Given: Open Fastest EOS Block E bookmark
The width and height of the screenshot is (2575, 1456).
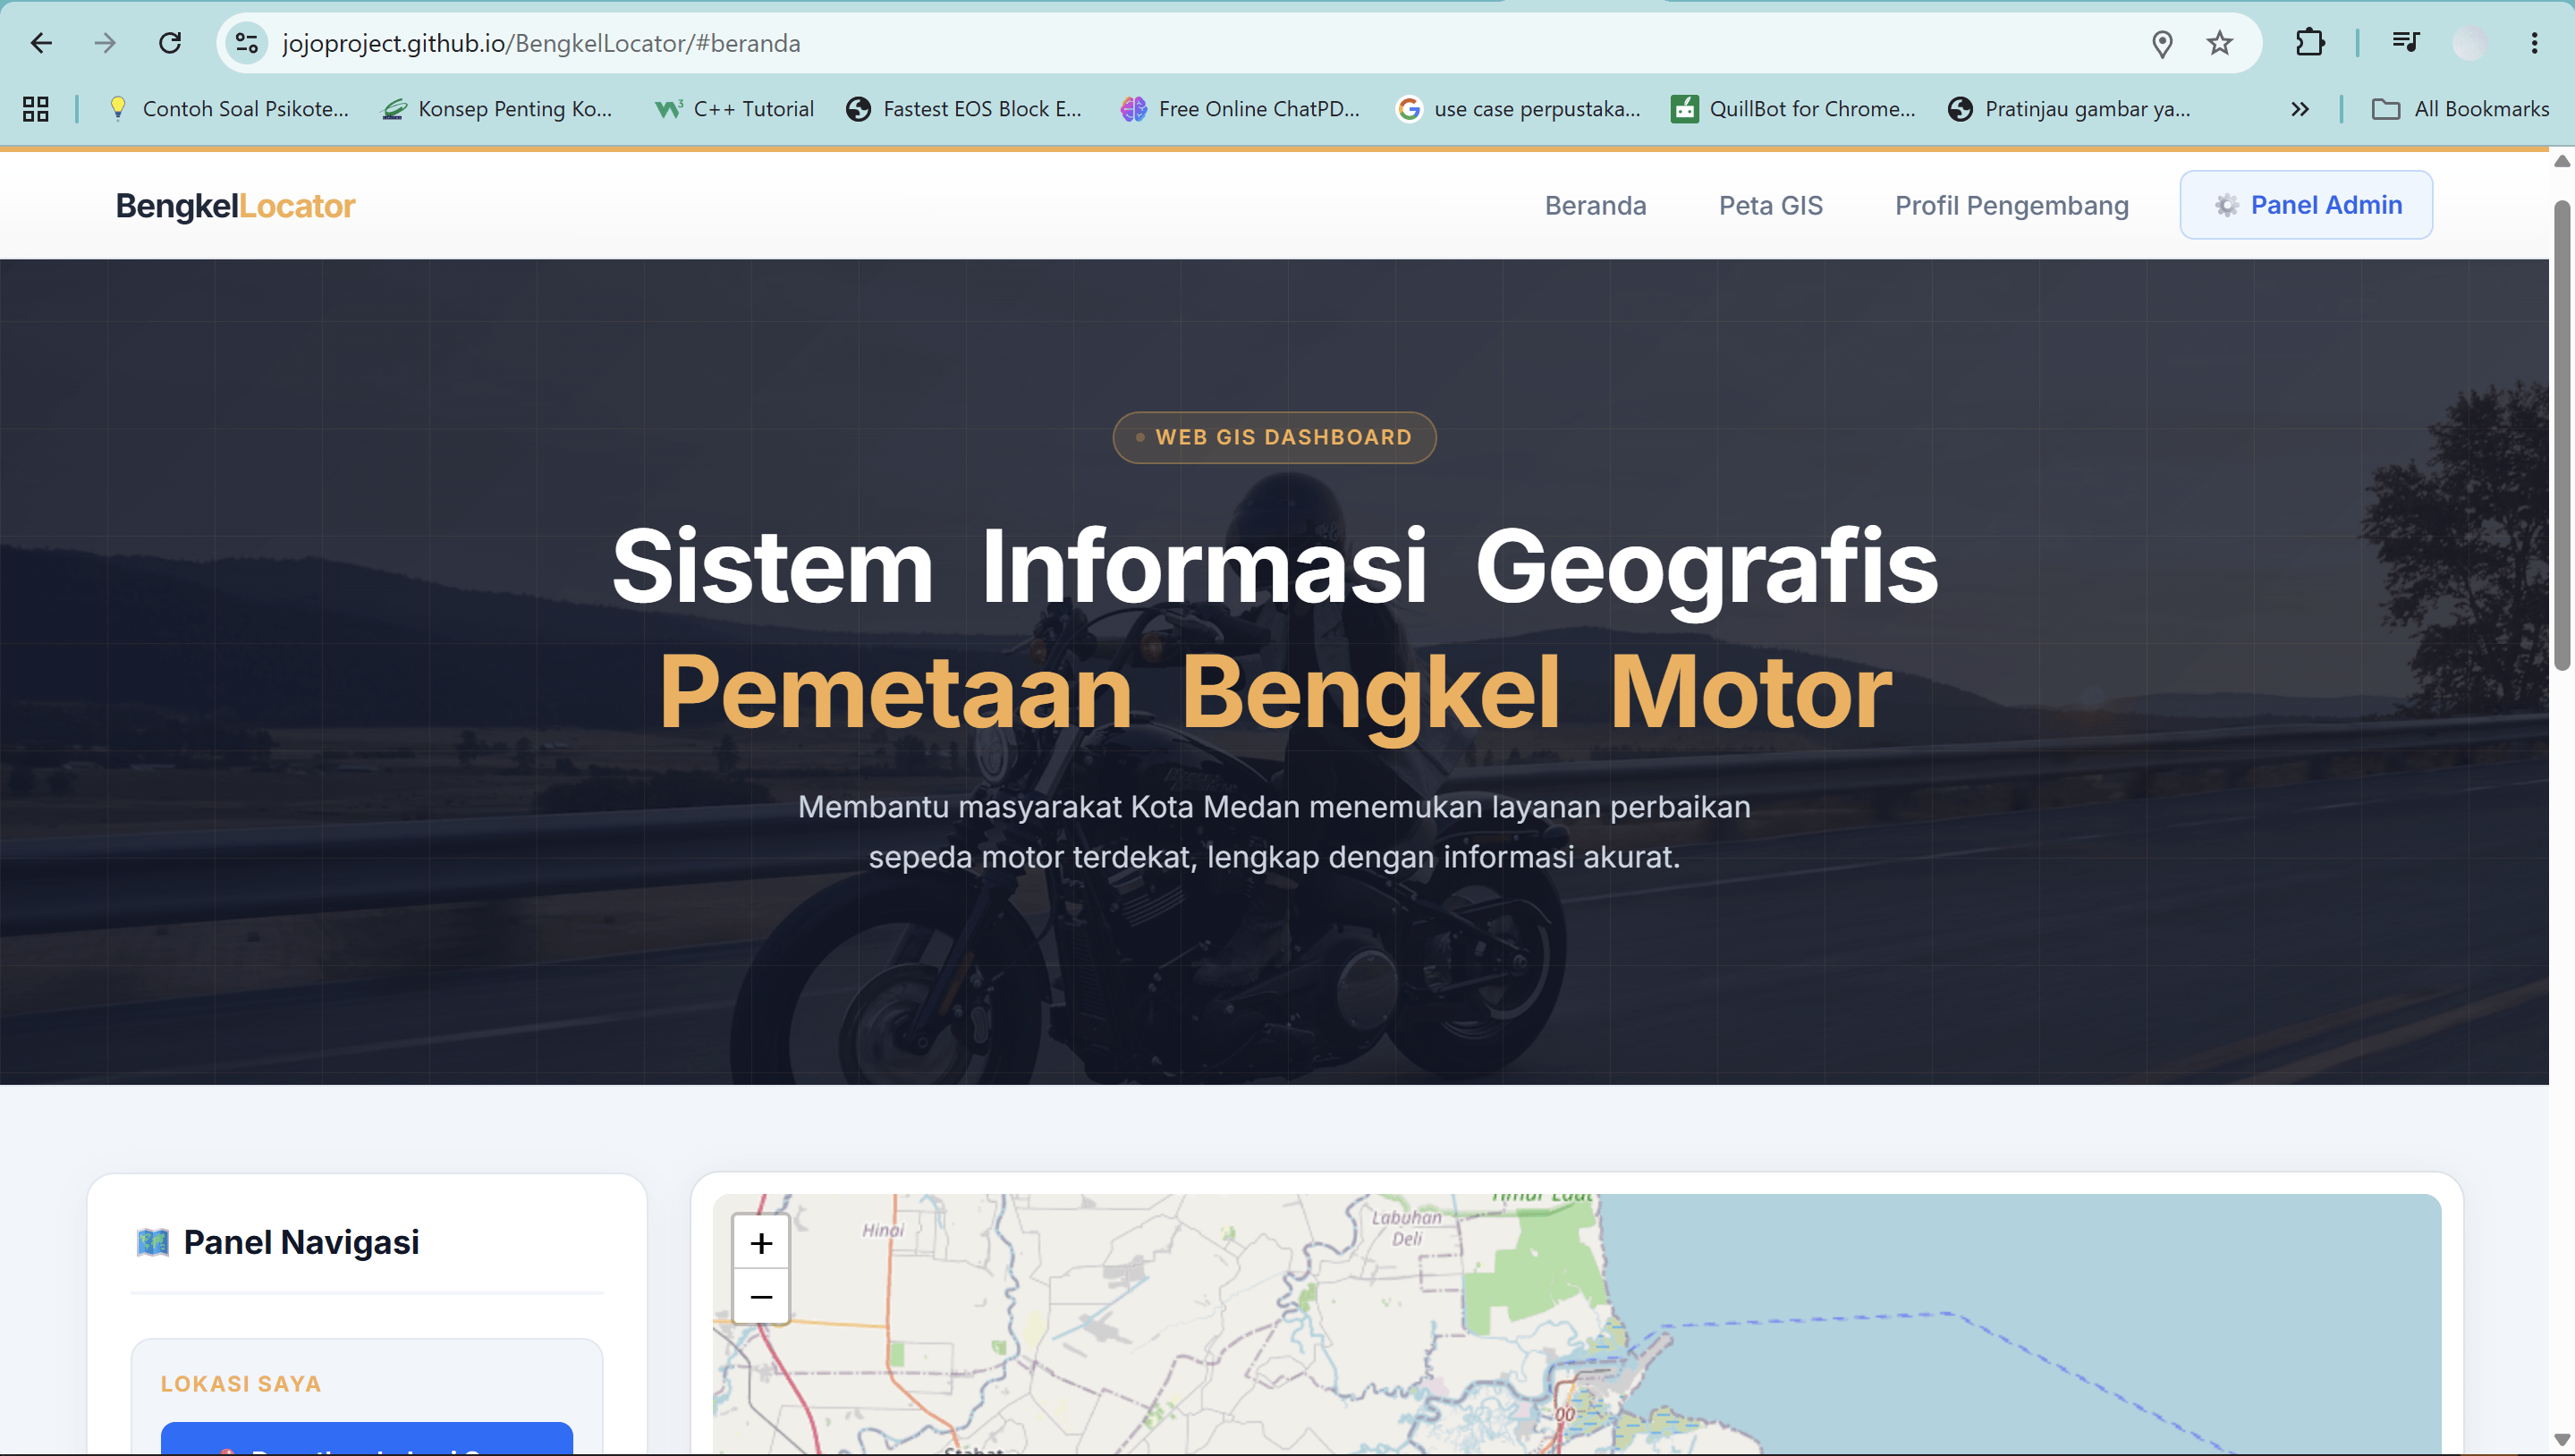Looking at the screenshot, I should (x=964, y=109).
